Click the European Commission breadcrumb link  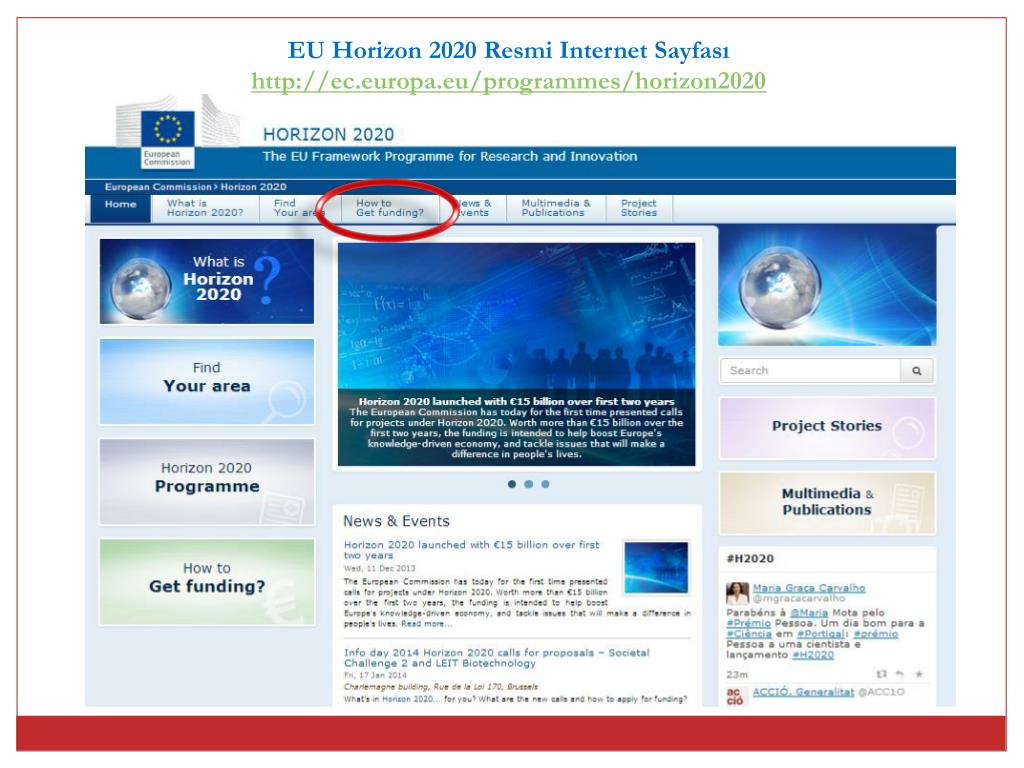tap(158, 187)
